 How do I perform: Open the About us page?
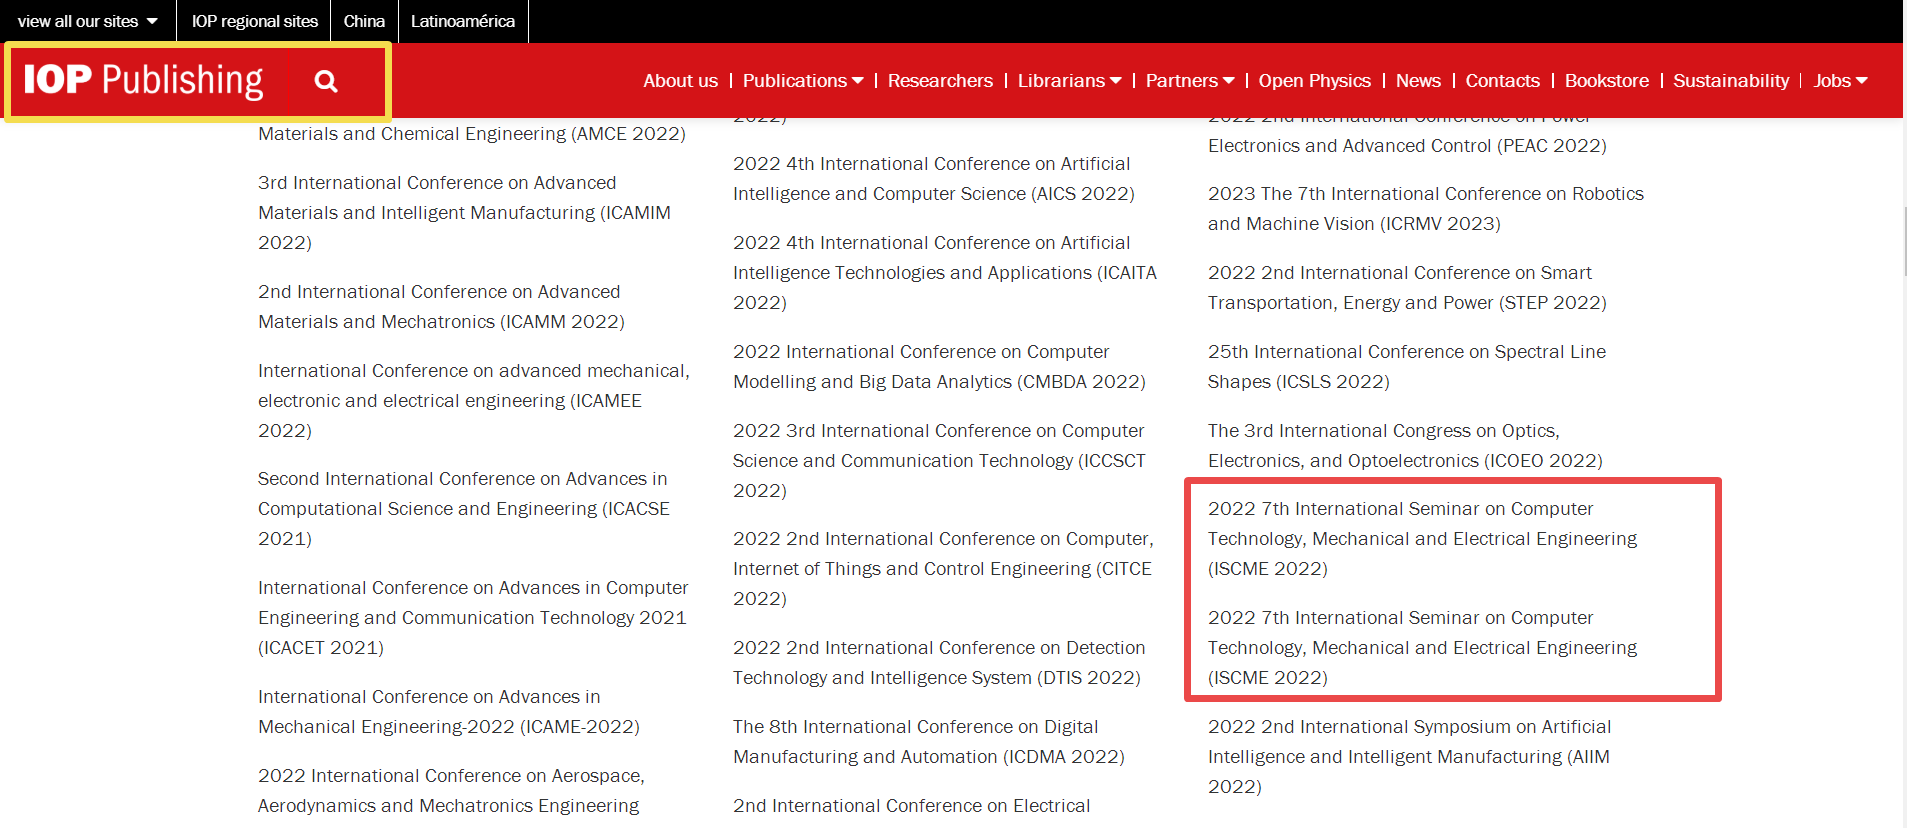point(680,81)
